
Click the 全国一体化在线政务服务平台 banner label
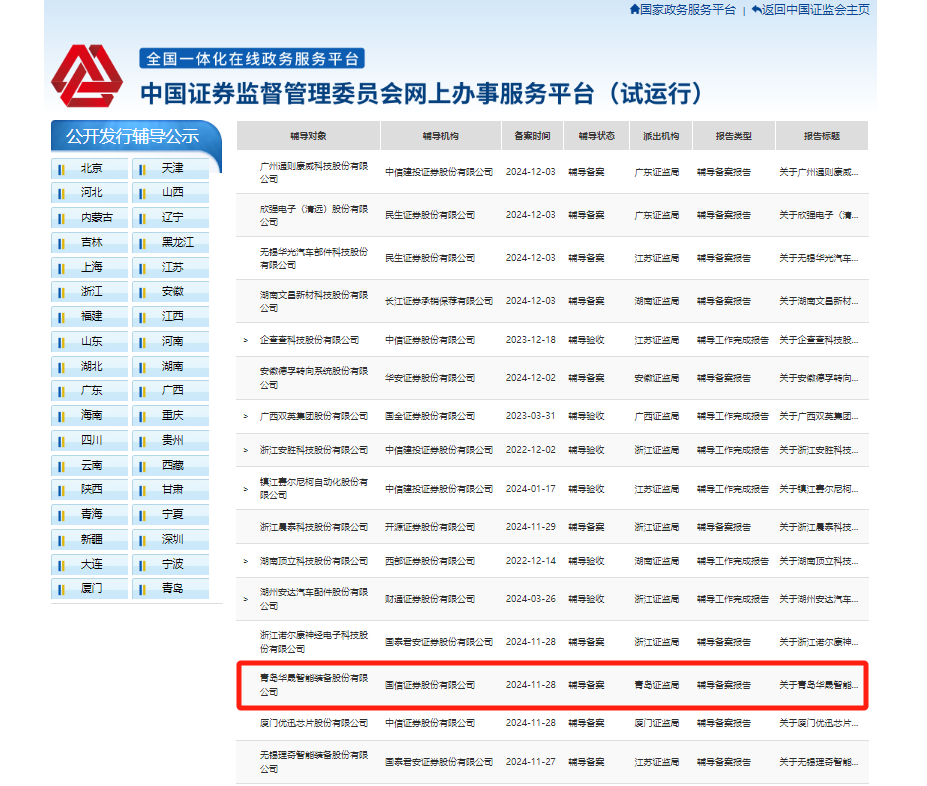pyautogui.click(x=252, y=59)
